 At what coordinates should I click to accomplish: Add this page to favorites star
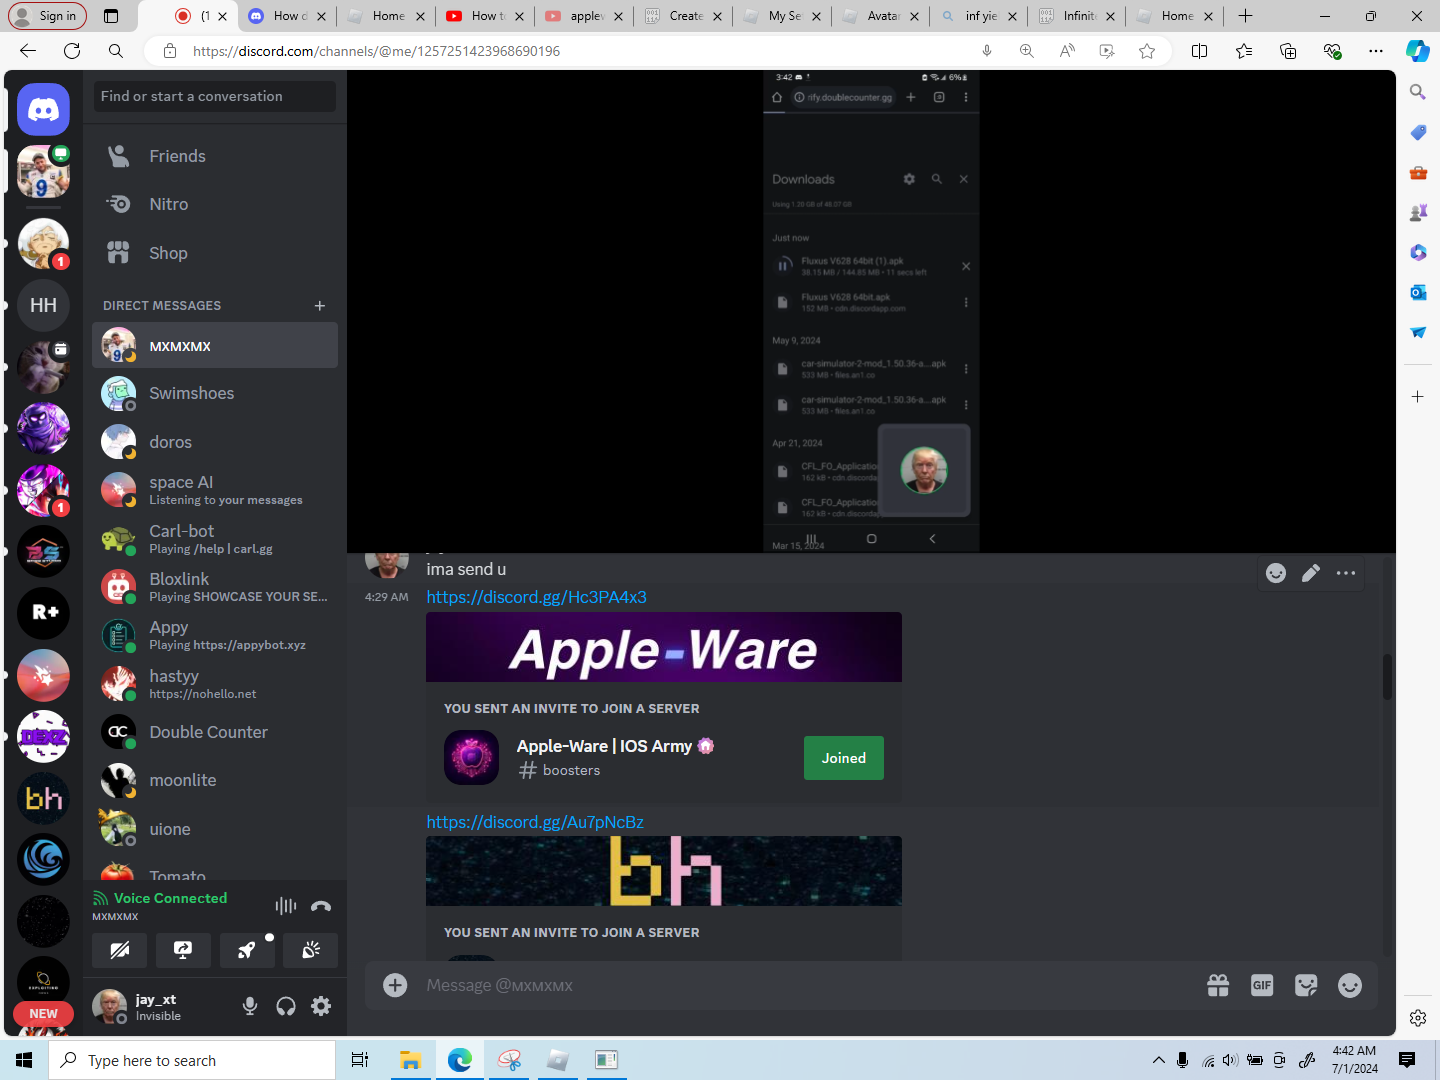(1147, 51)
